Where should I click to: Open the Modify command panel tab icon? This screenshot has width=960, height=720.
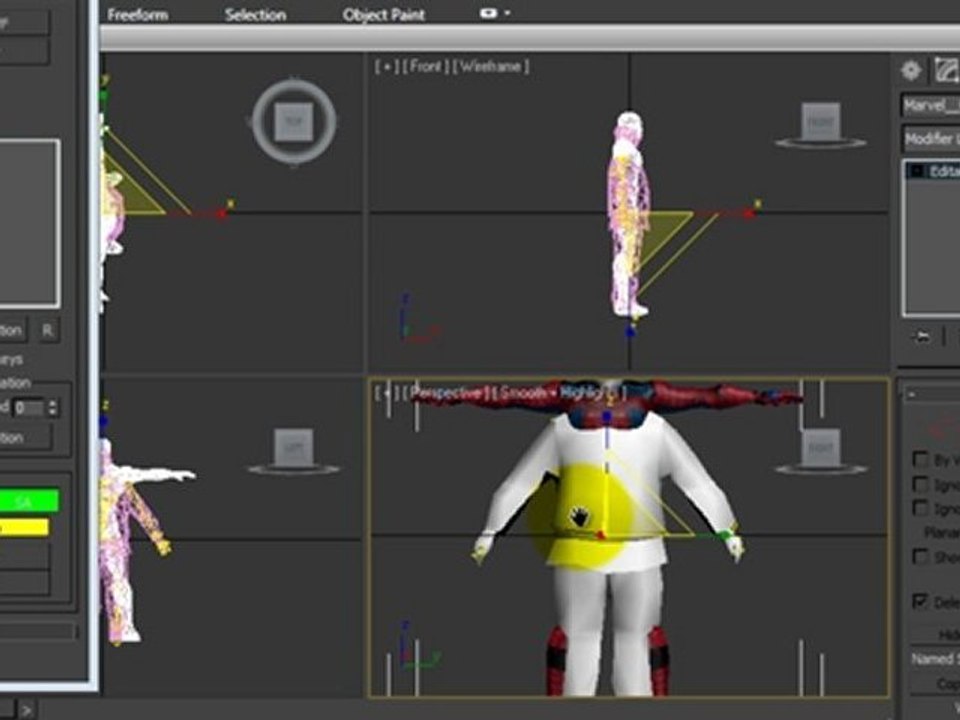[x=947, y=70]
